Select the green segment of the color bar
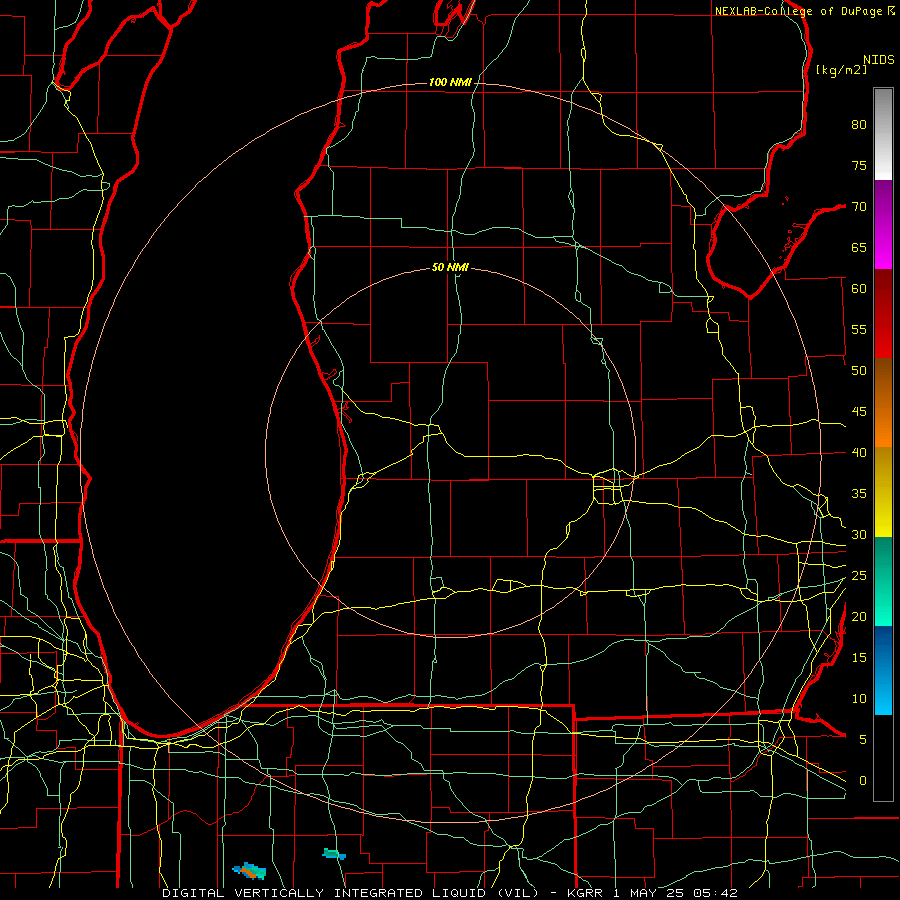Image resolution: width=900 pixels, height=900 pixels. click(x=883, y=581)
